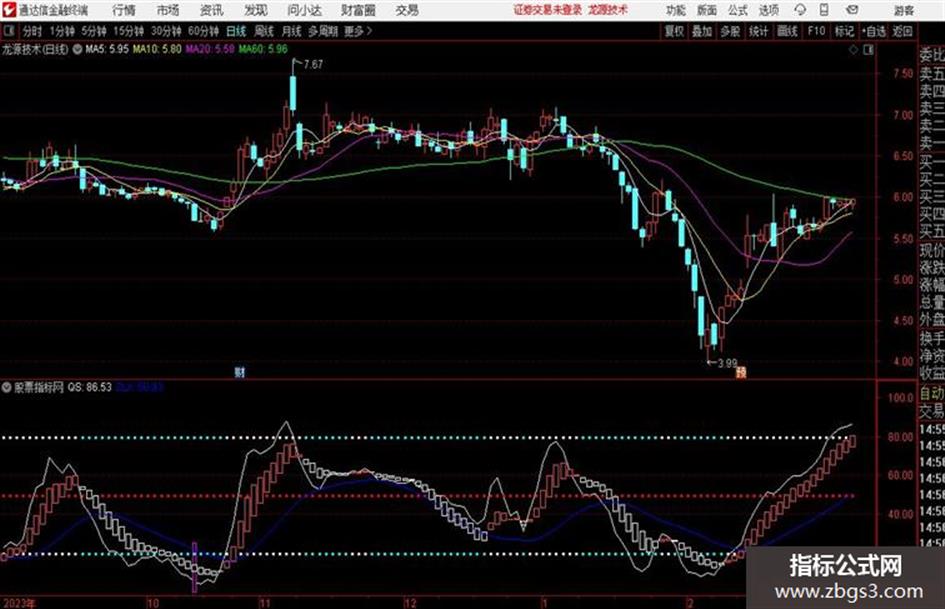Image resolution: width=945 pixels, height=609 pixels.
Task: Expand the 更多 period options
Action: pyautogui.click(x=358, y=31)
